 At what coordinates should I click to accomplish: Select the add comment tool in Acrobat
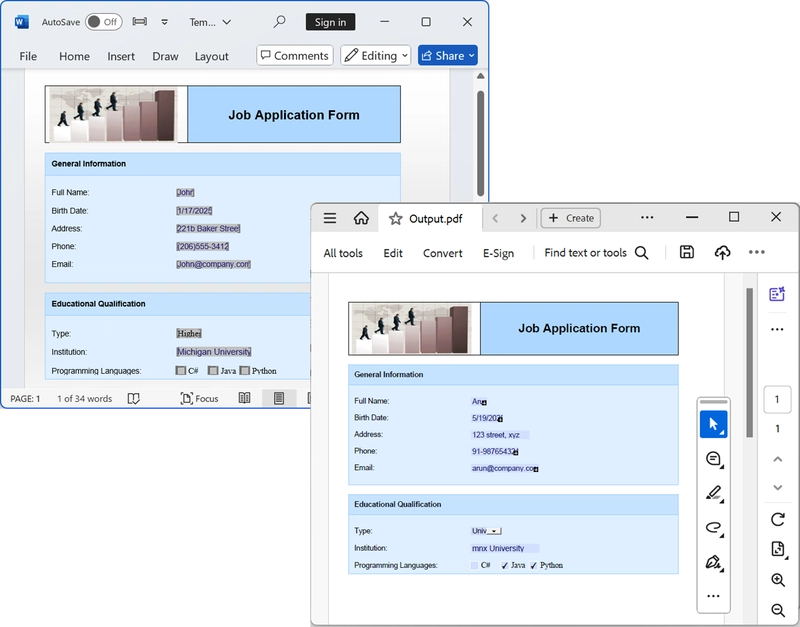pos(713,459)
